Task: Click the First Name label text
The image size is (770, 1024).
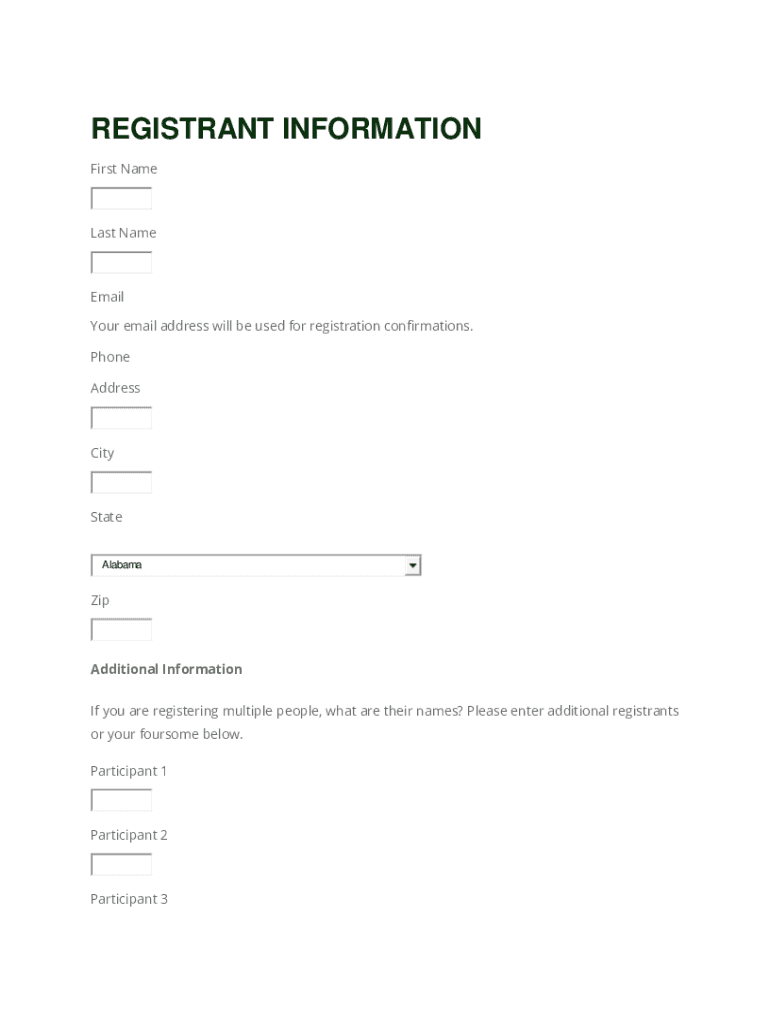Action: [123, 169]
